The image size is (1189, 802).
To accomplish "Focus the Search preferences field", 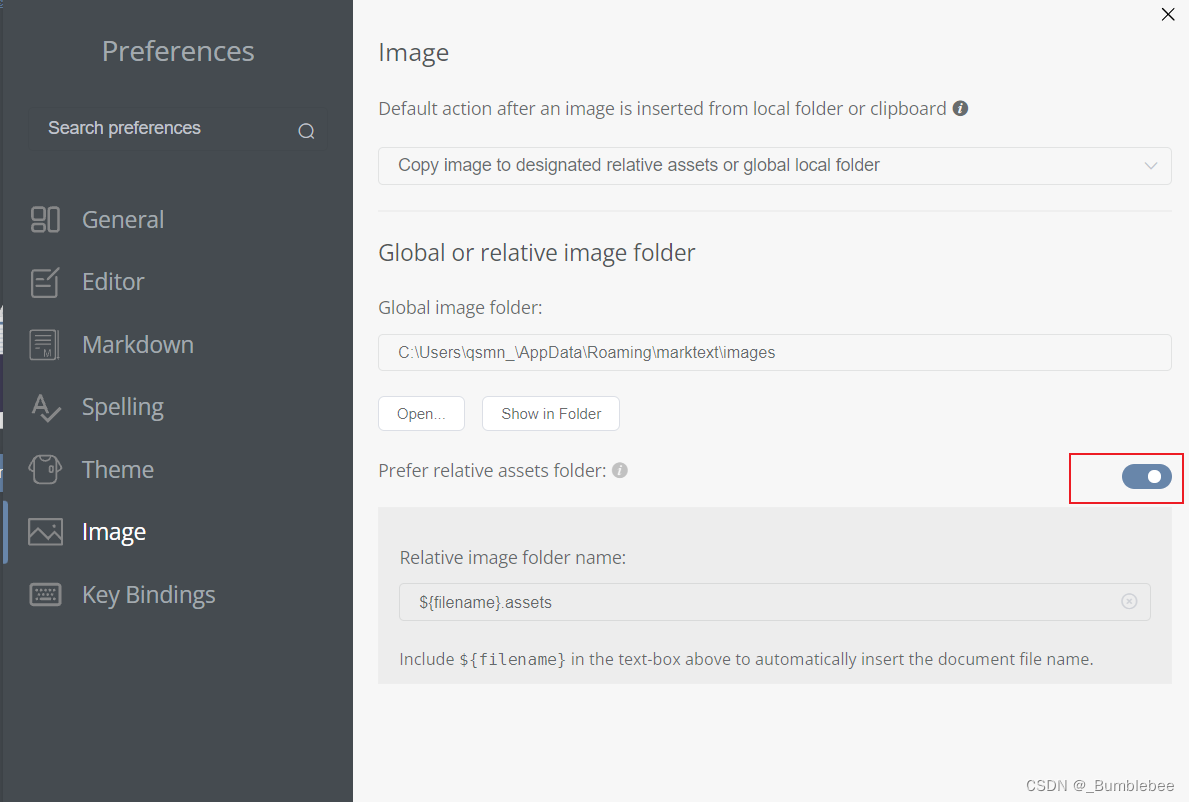I will click(160, 129).
